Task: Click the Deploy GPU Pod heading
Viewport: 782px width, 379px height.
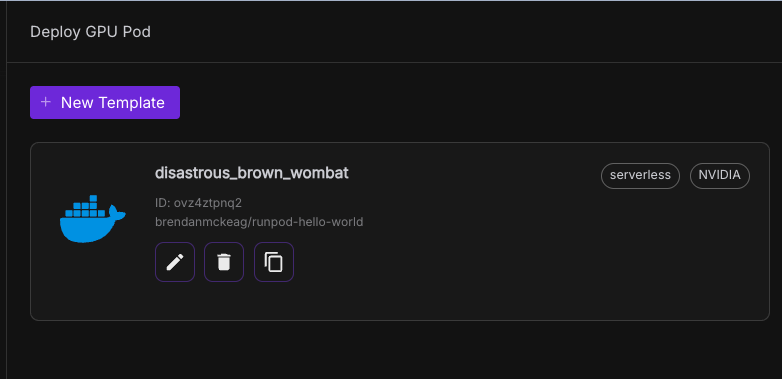Action: [x=90, y=32]
